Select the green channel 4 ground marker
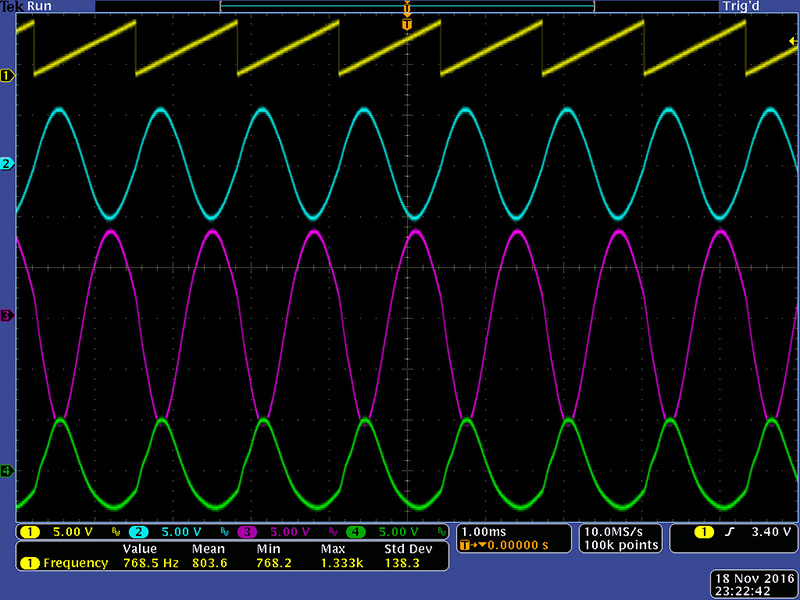Screen dimensions: 800x600 (x=7, y=471)
